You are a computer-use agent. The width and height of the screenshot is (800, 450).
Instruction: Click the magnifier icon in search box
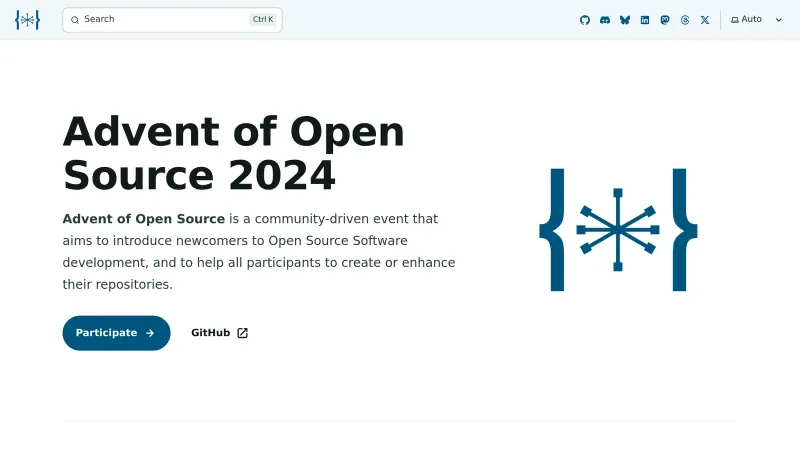(75, 20)
